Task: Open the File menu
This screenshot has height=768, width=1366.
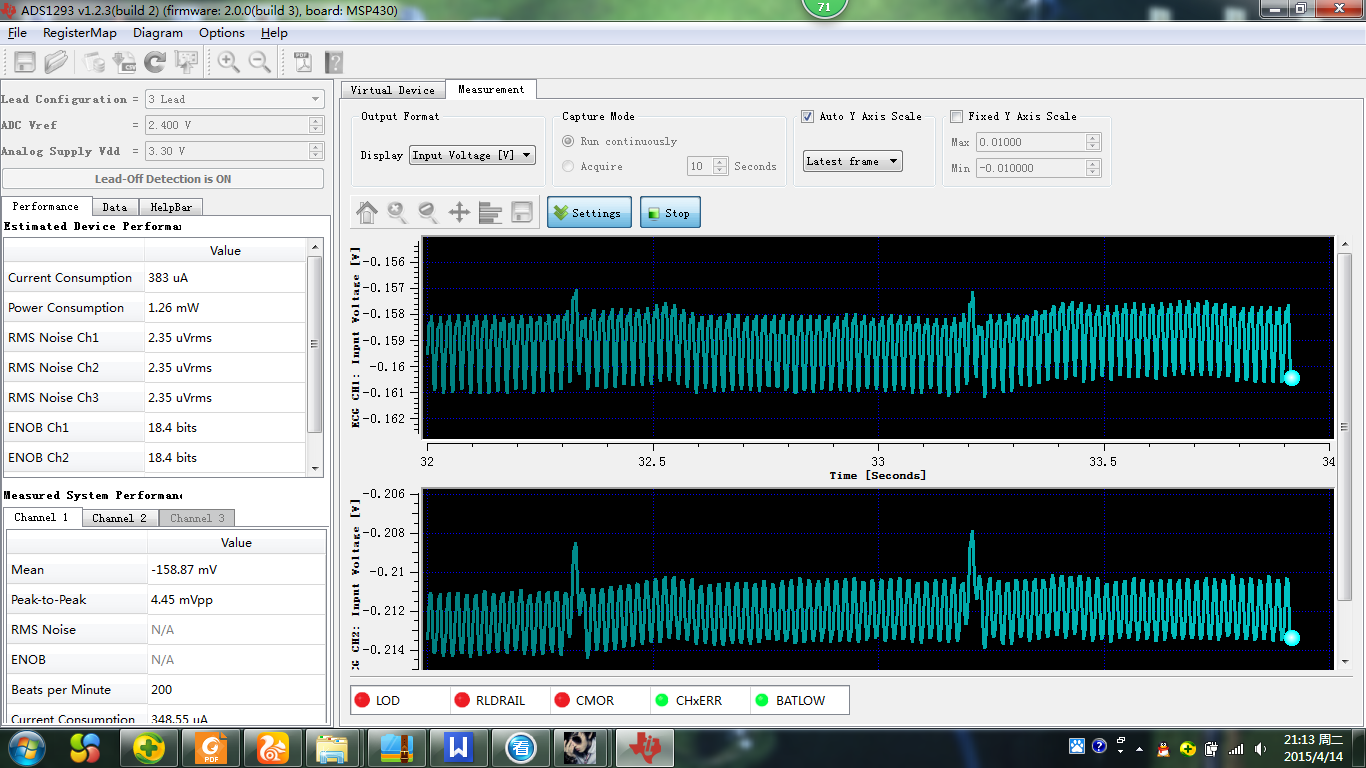Action: coord(17,33)
